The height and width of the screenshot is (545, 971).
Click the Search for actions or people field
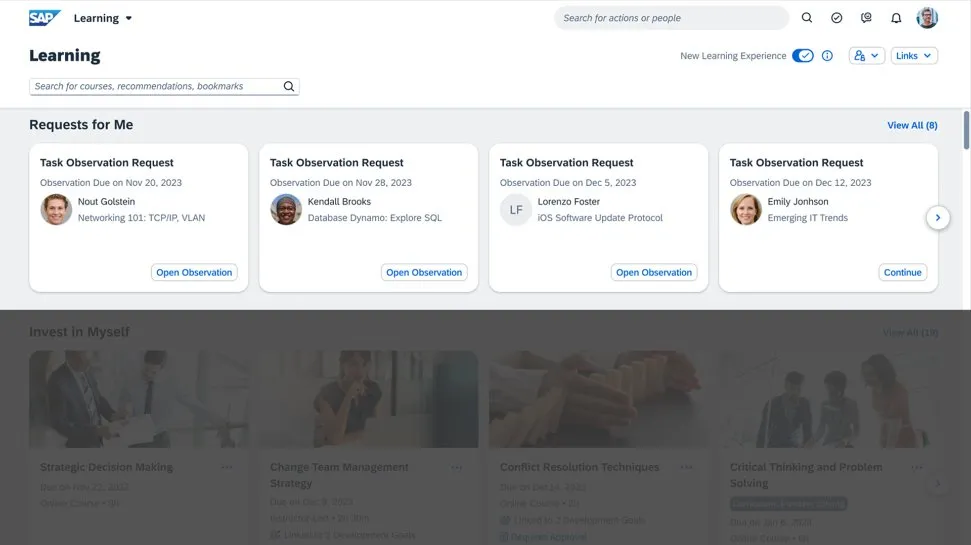pos(670,18)
